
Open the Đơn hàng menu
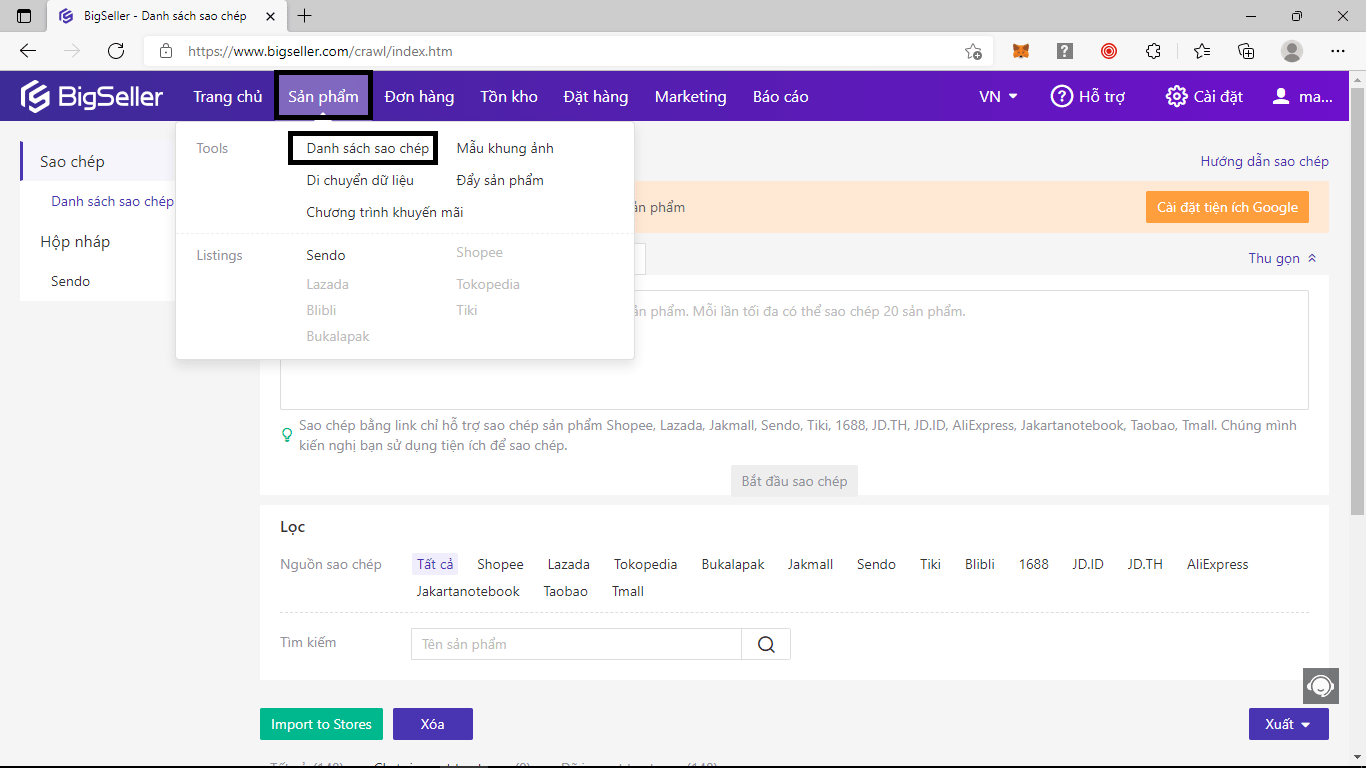[x=417, y=96]
